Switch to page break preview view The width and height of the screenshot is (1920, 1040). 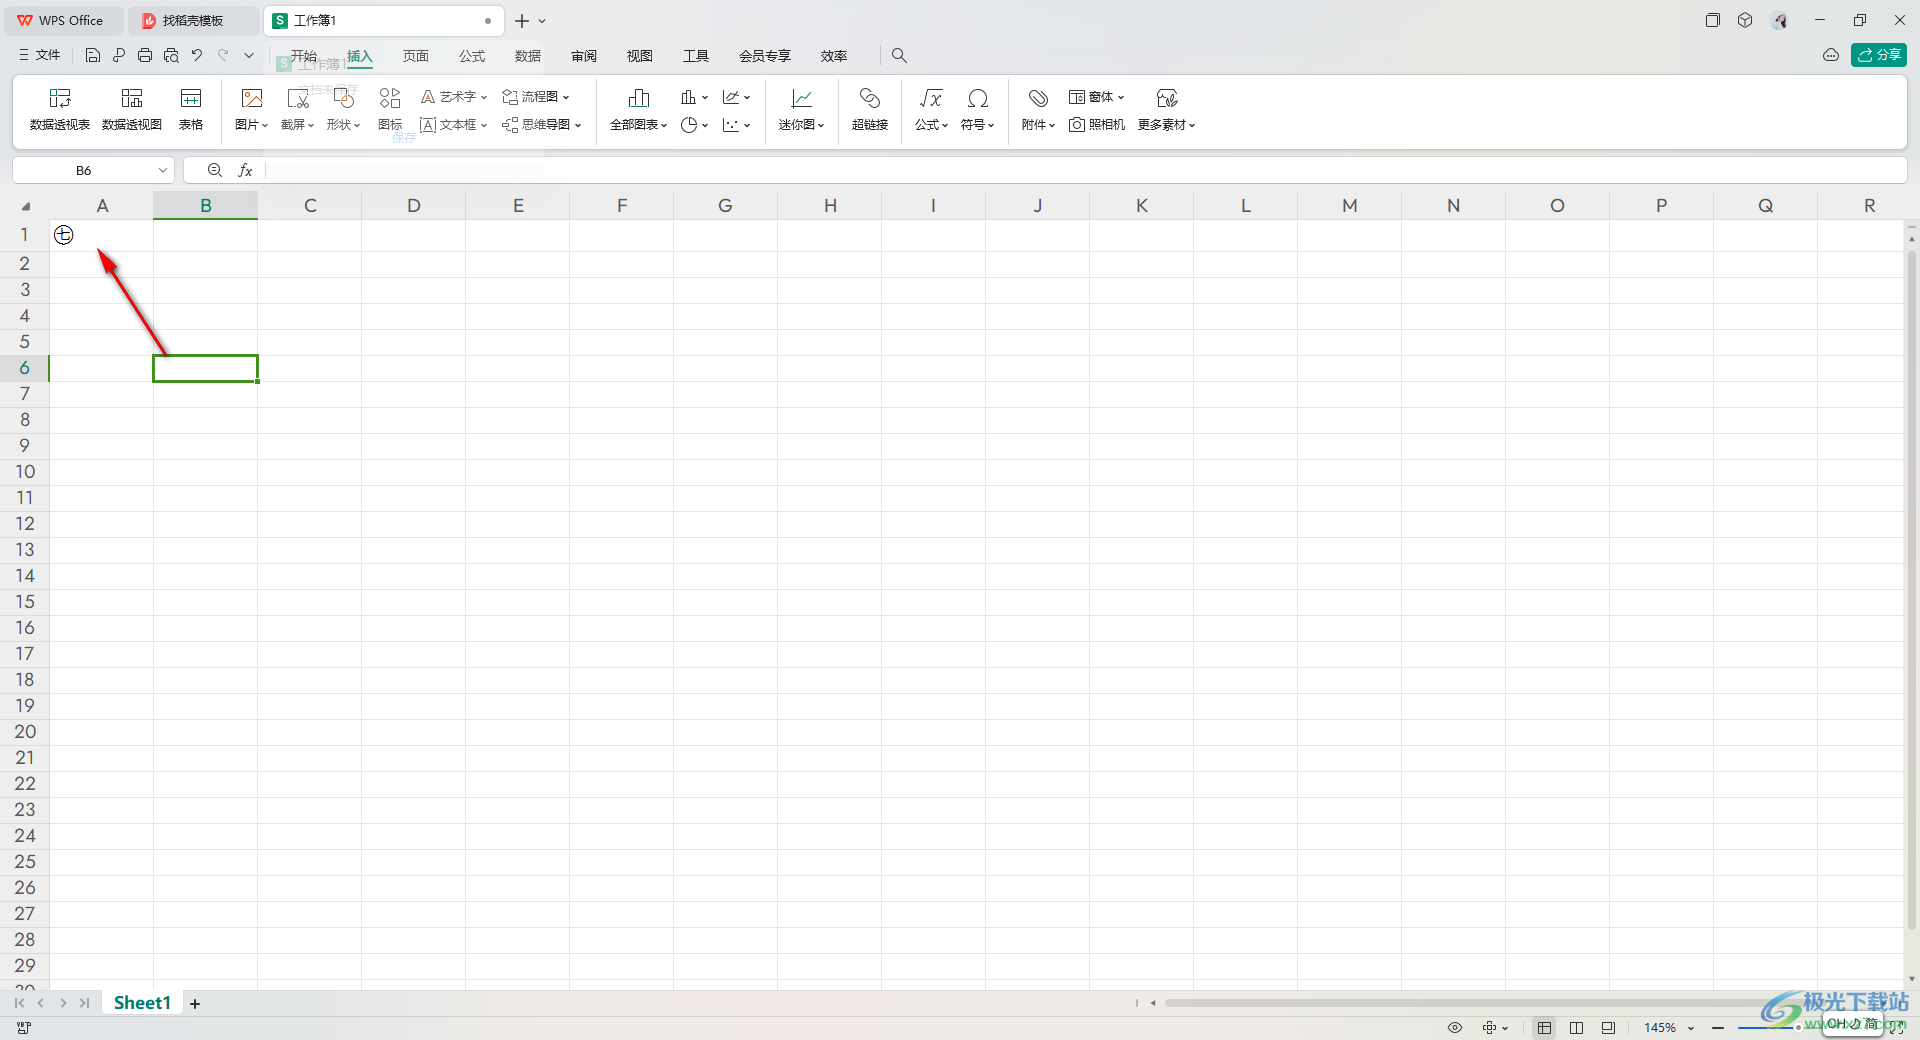(1577, 1028)
